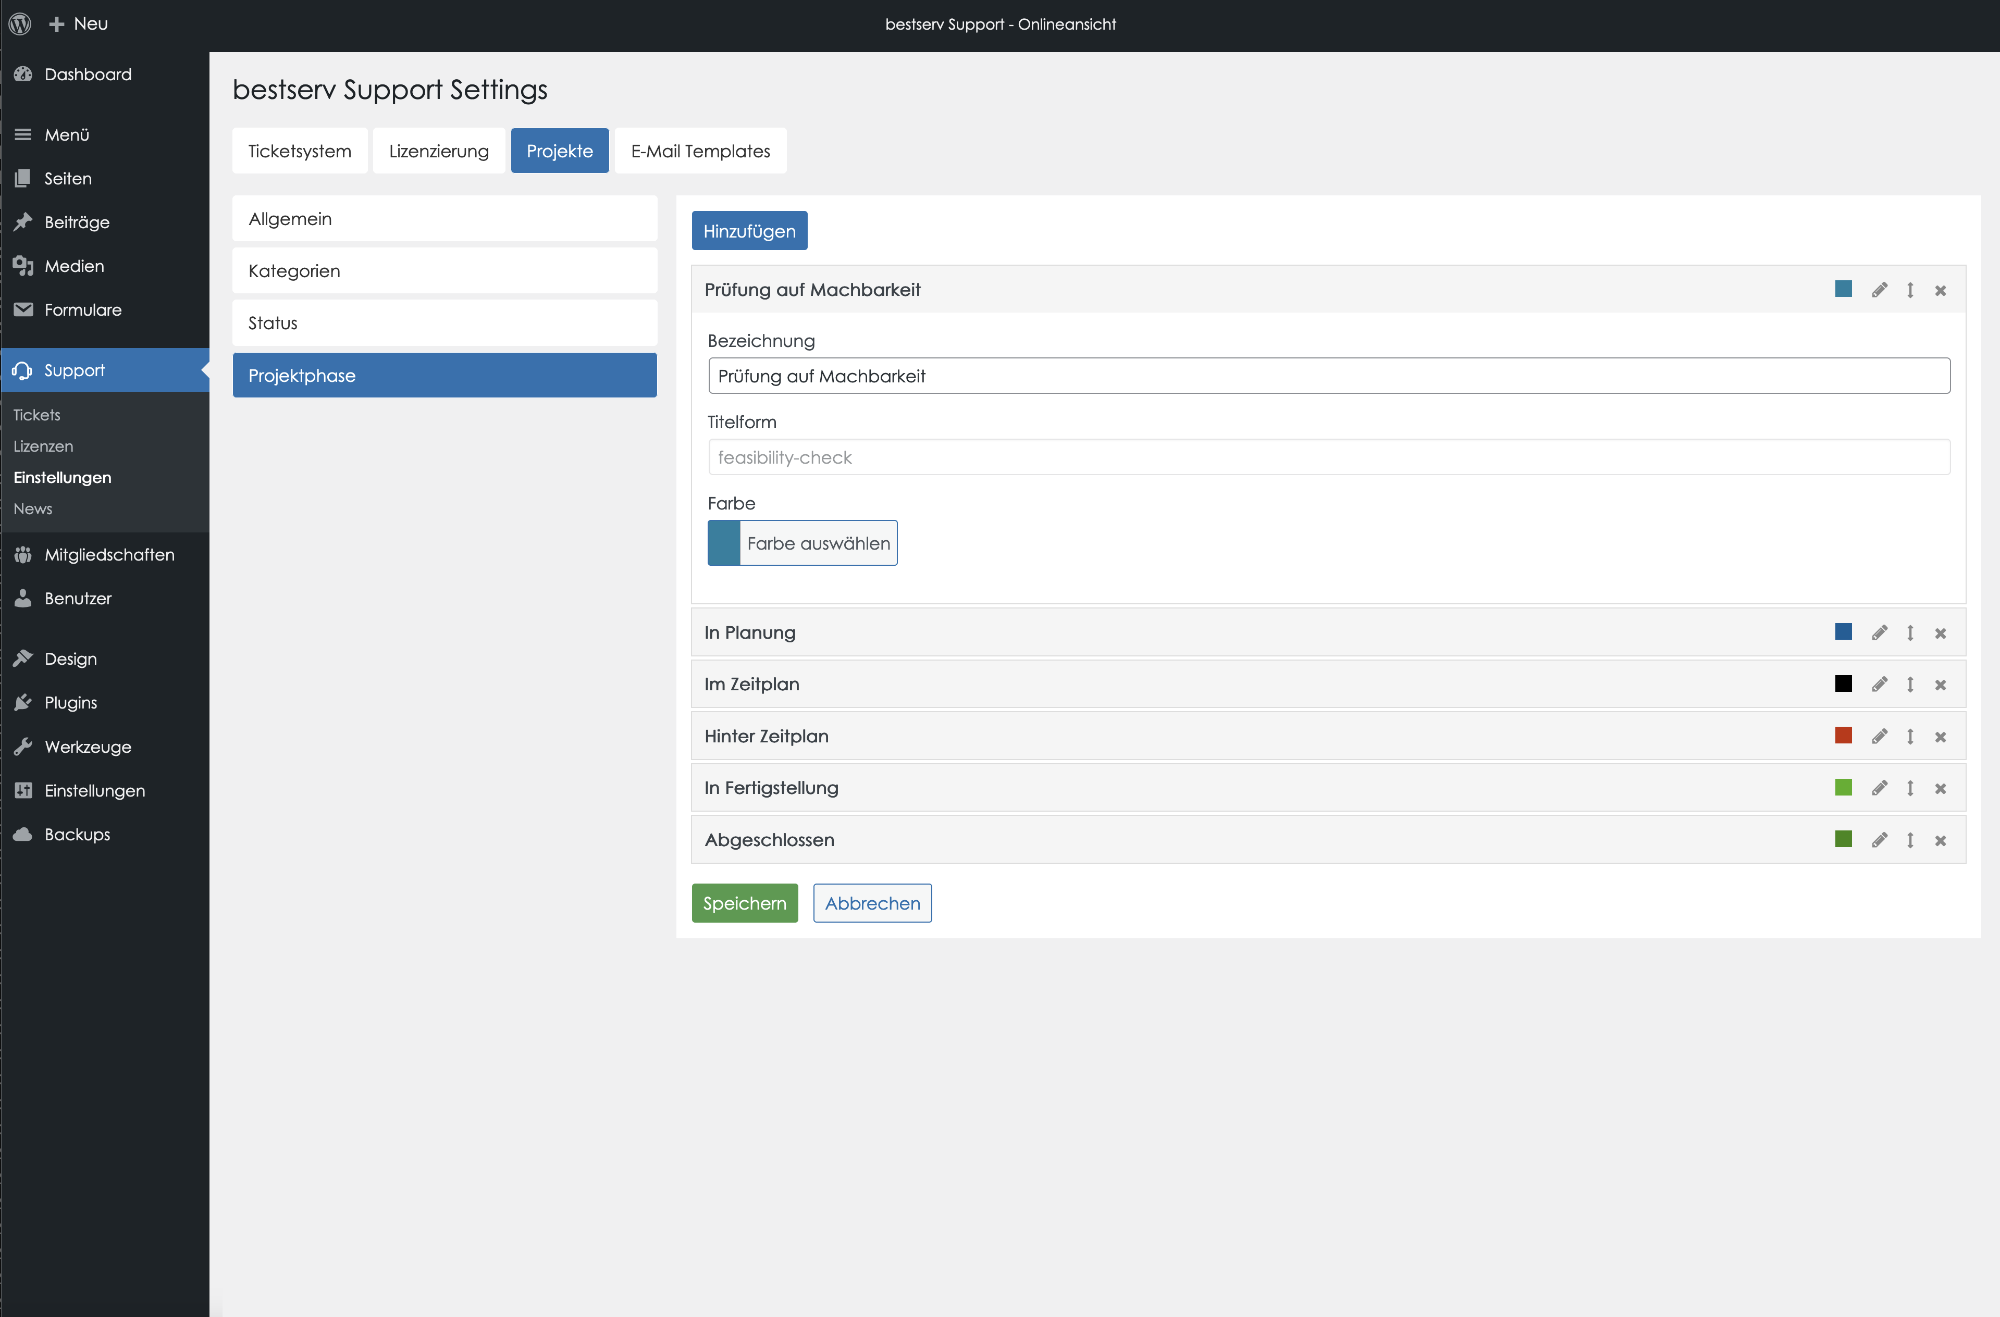Image resolution: width=2000 pixels, height=1317 pixels.
Task: Click the Beiträge pin icon
Action: pos(23,222)
